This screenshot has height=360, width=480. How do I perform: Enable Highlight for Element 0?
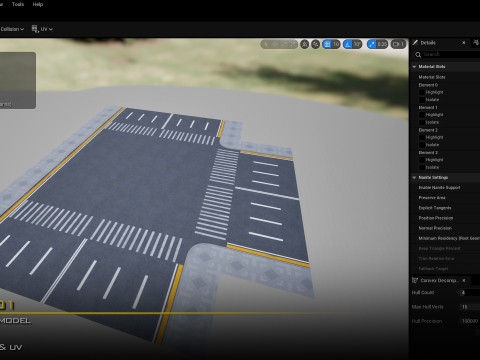pos(422,92)
